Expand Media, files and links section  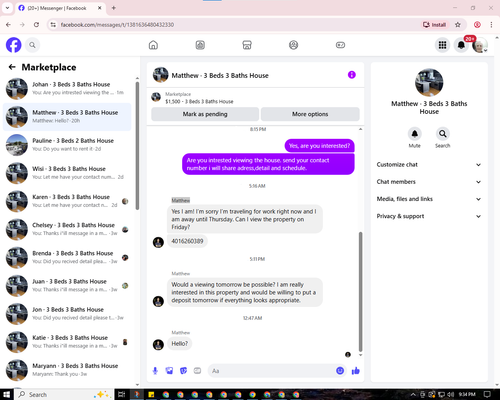point(429,199)
